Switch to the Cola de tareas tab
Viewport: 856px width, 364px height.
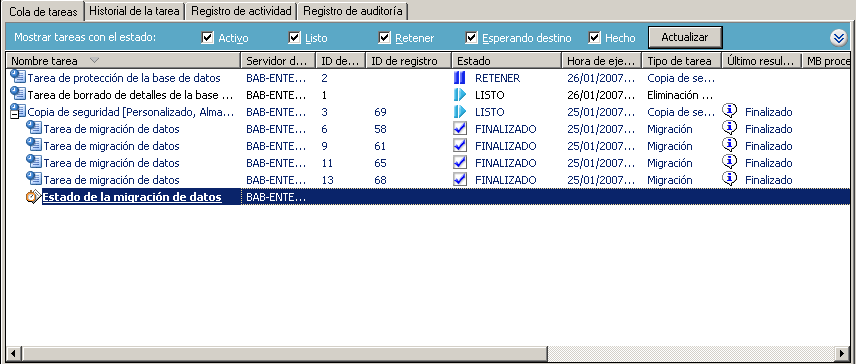click(x=43, y=11)
